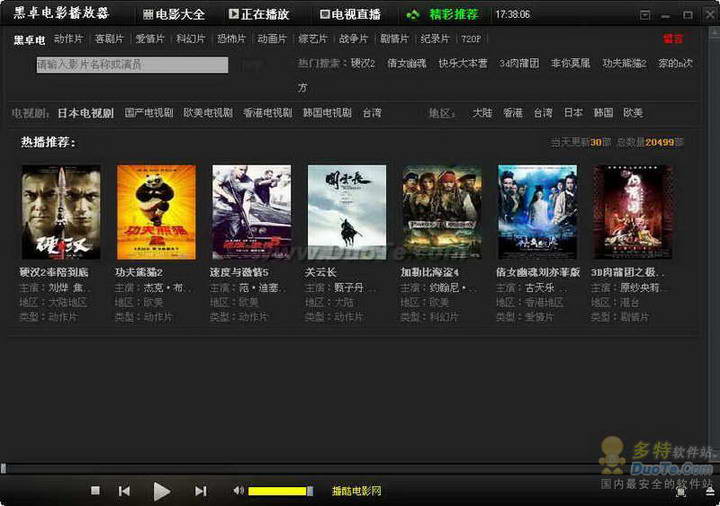720x506 pixels.
Task: Click the 关云长 movie title link
Action: coord(322,272)
